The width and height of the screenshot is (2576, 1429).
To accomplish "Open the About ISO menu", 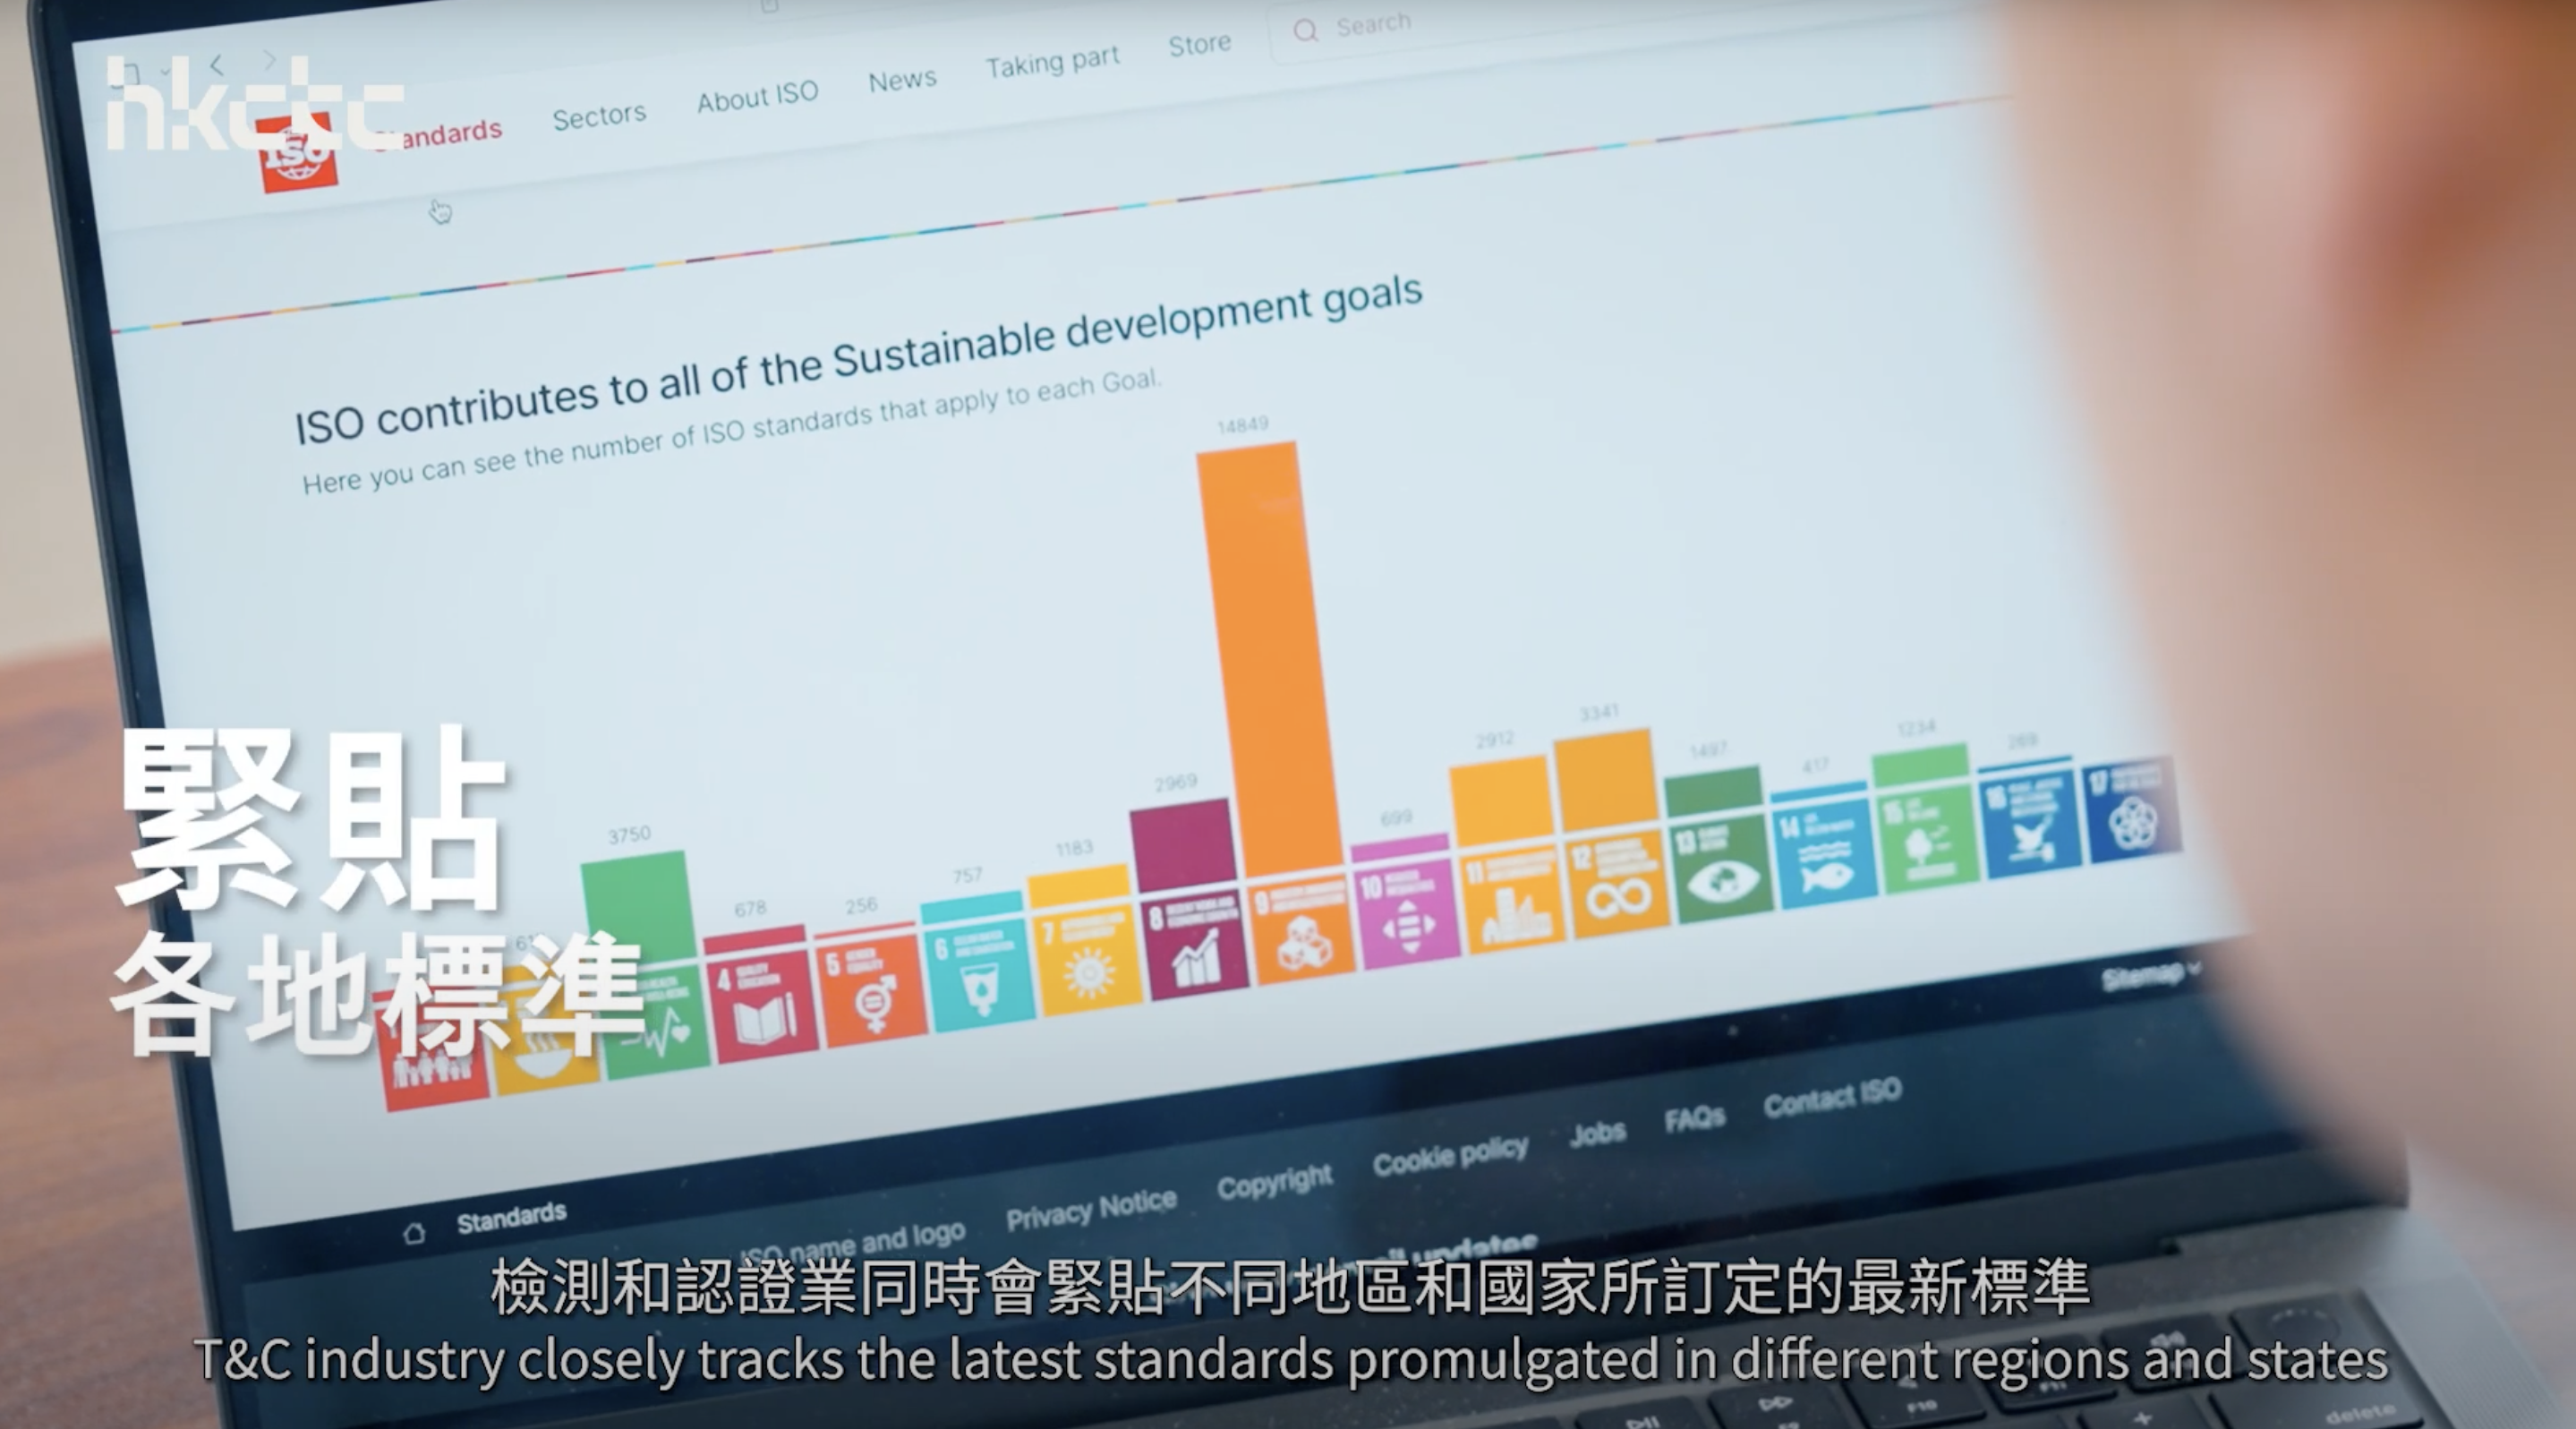I will (757, 97).
